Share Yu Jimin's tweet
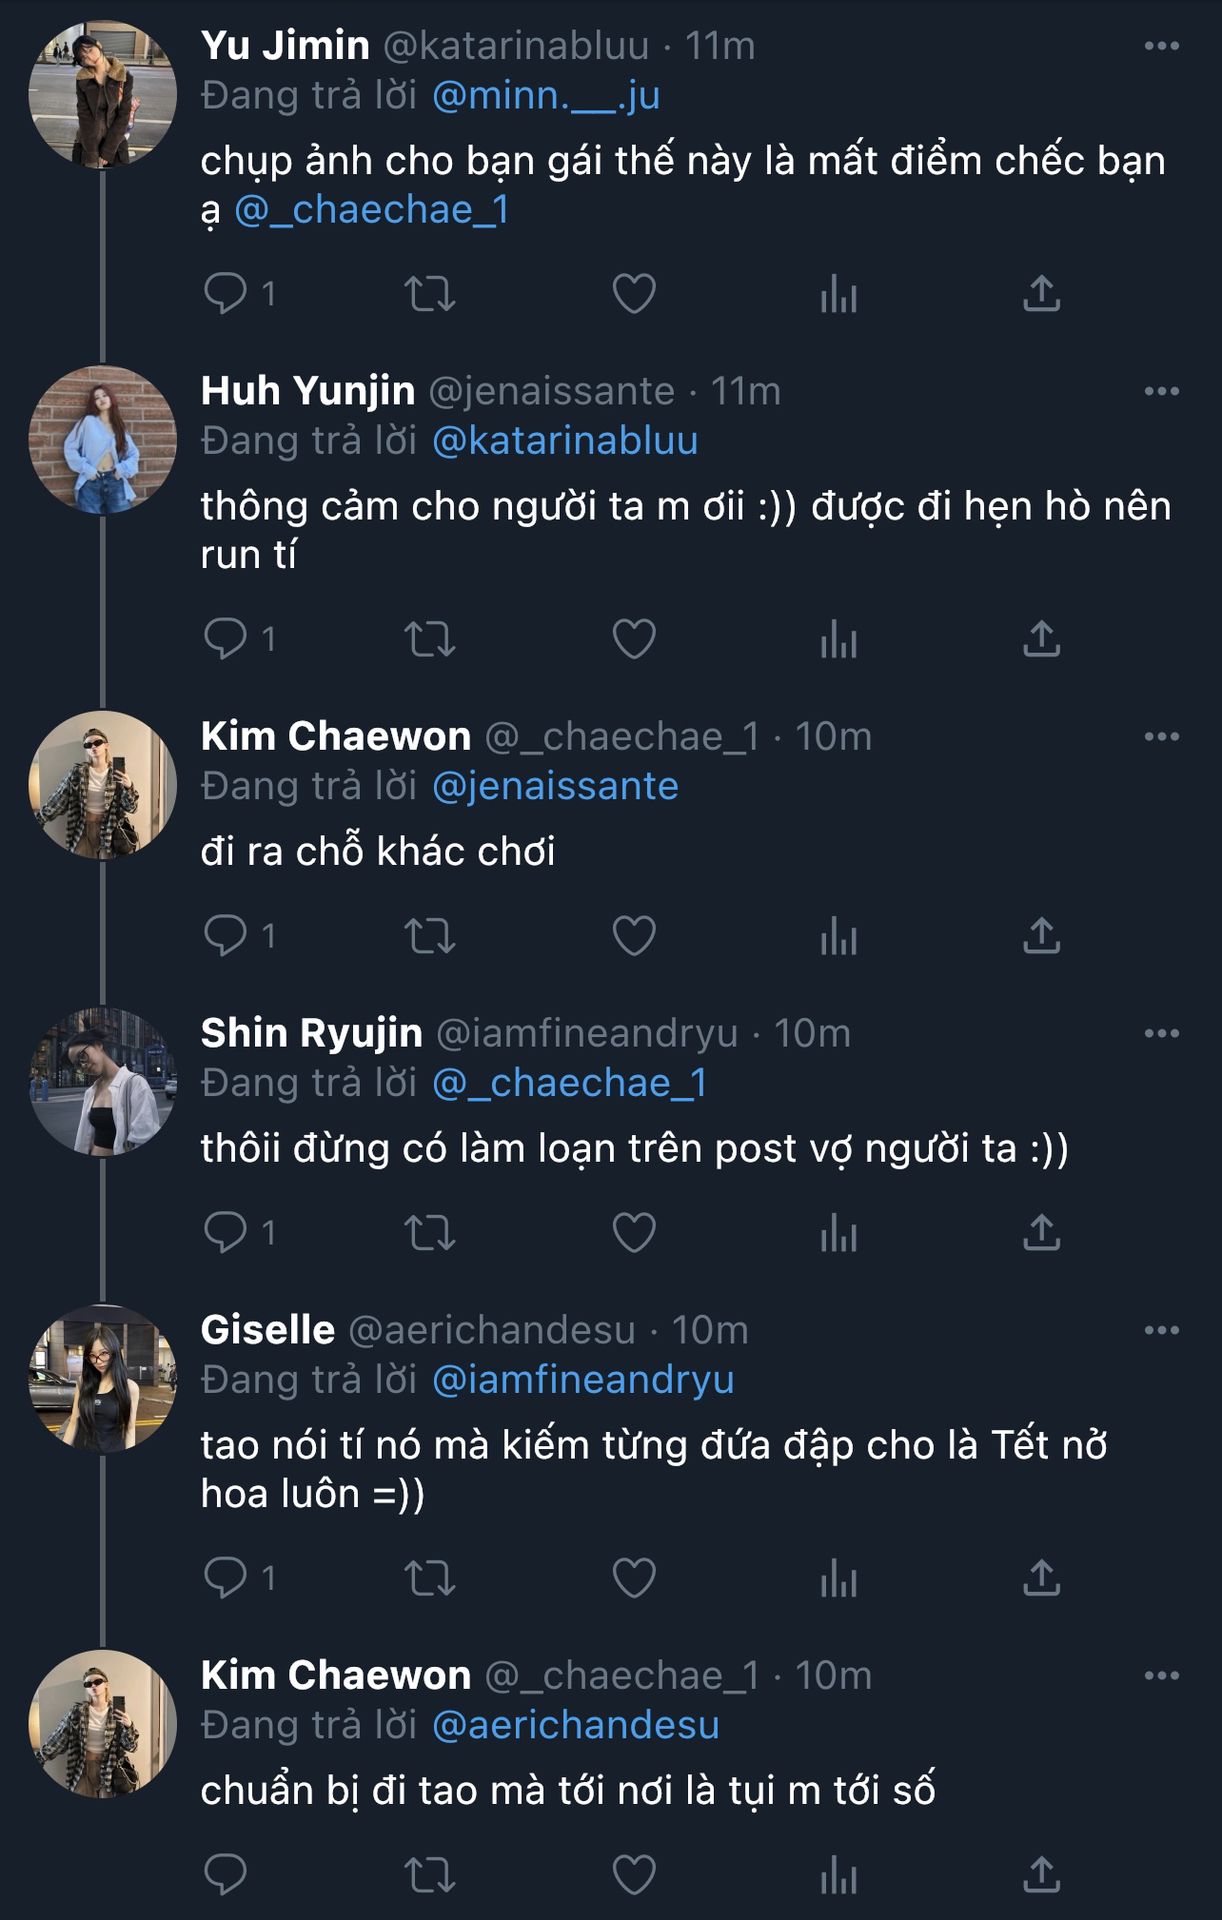 [x=1041, y=293]
